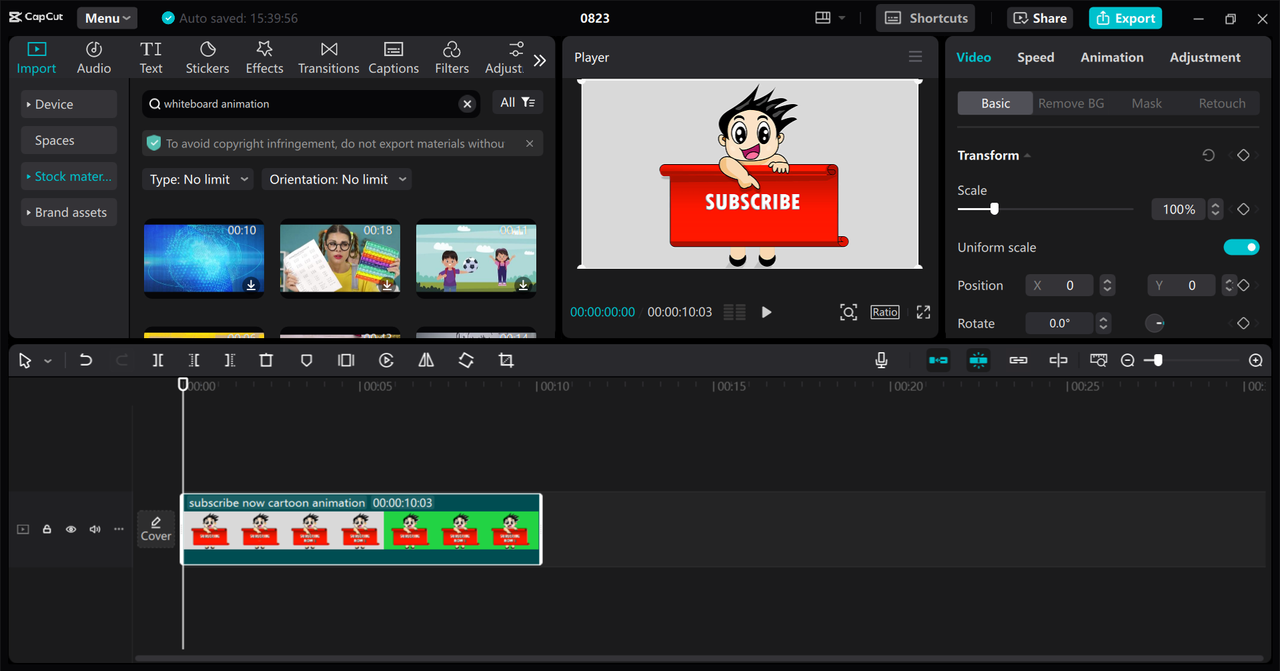Viewport: 1280px width, 671px height.
Task: Toggle the main track magnet
Action: point(938,360)
